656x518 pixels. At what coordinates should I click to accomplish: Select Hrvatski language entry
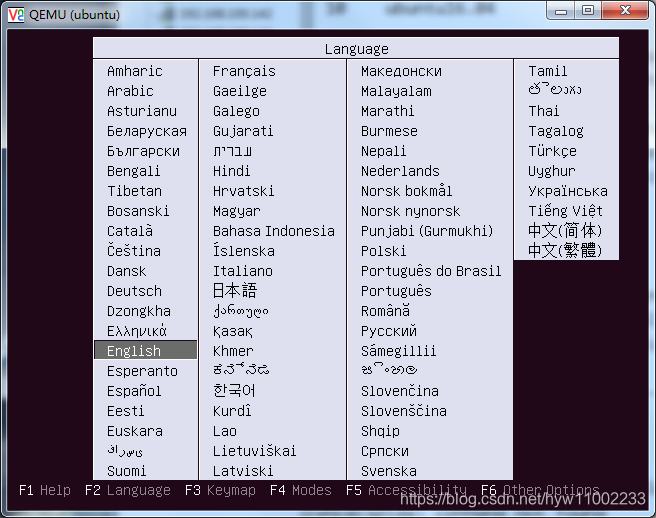[243, 191]
